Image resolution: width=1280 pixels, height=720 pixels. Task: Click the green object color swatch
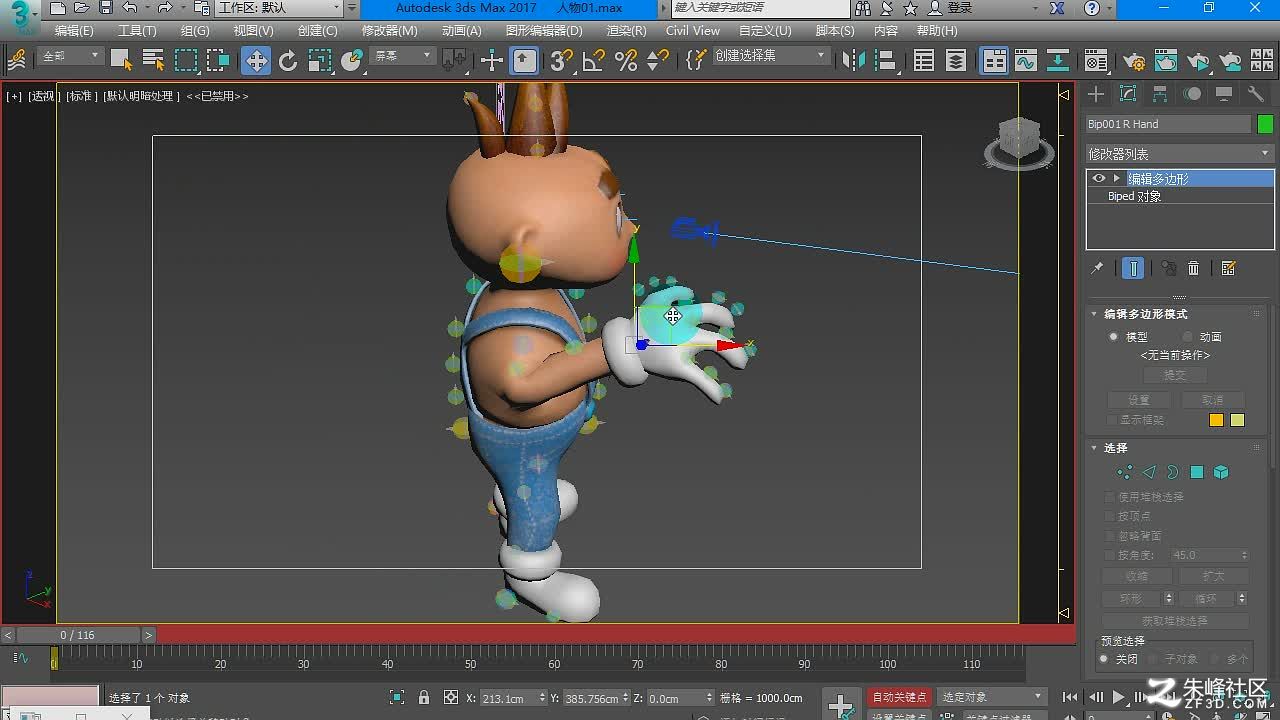[x=1265, y=124]
